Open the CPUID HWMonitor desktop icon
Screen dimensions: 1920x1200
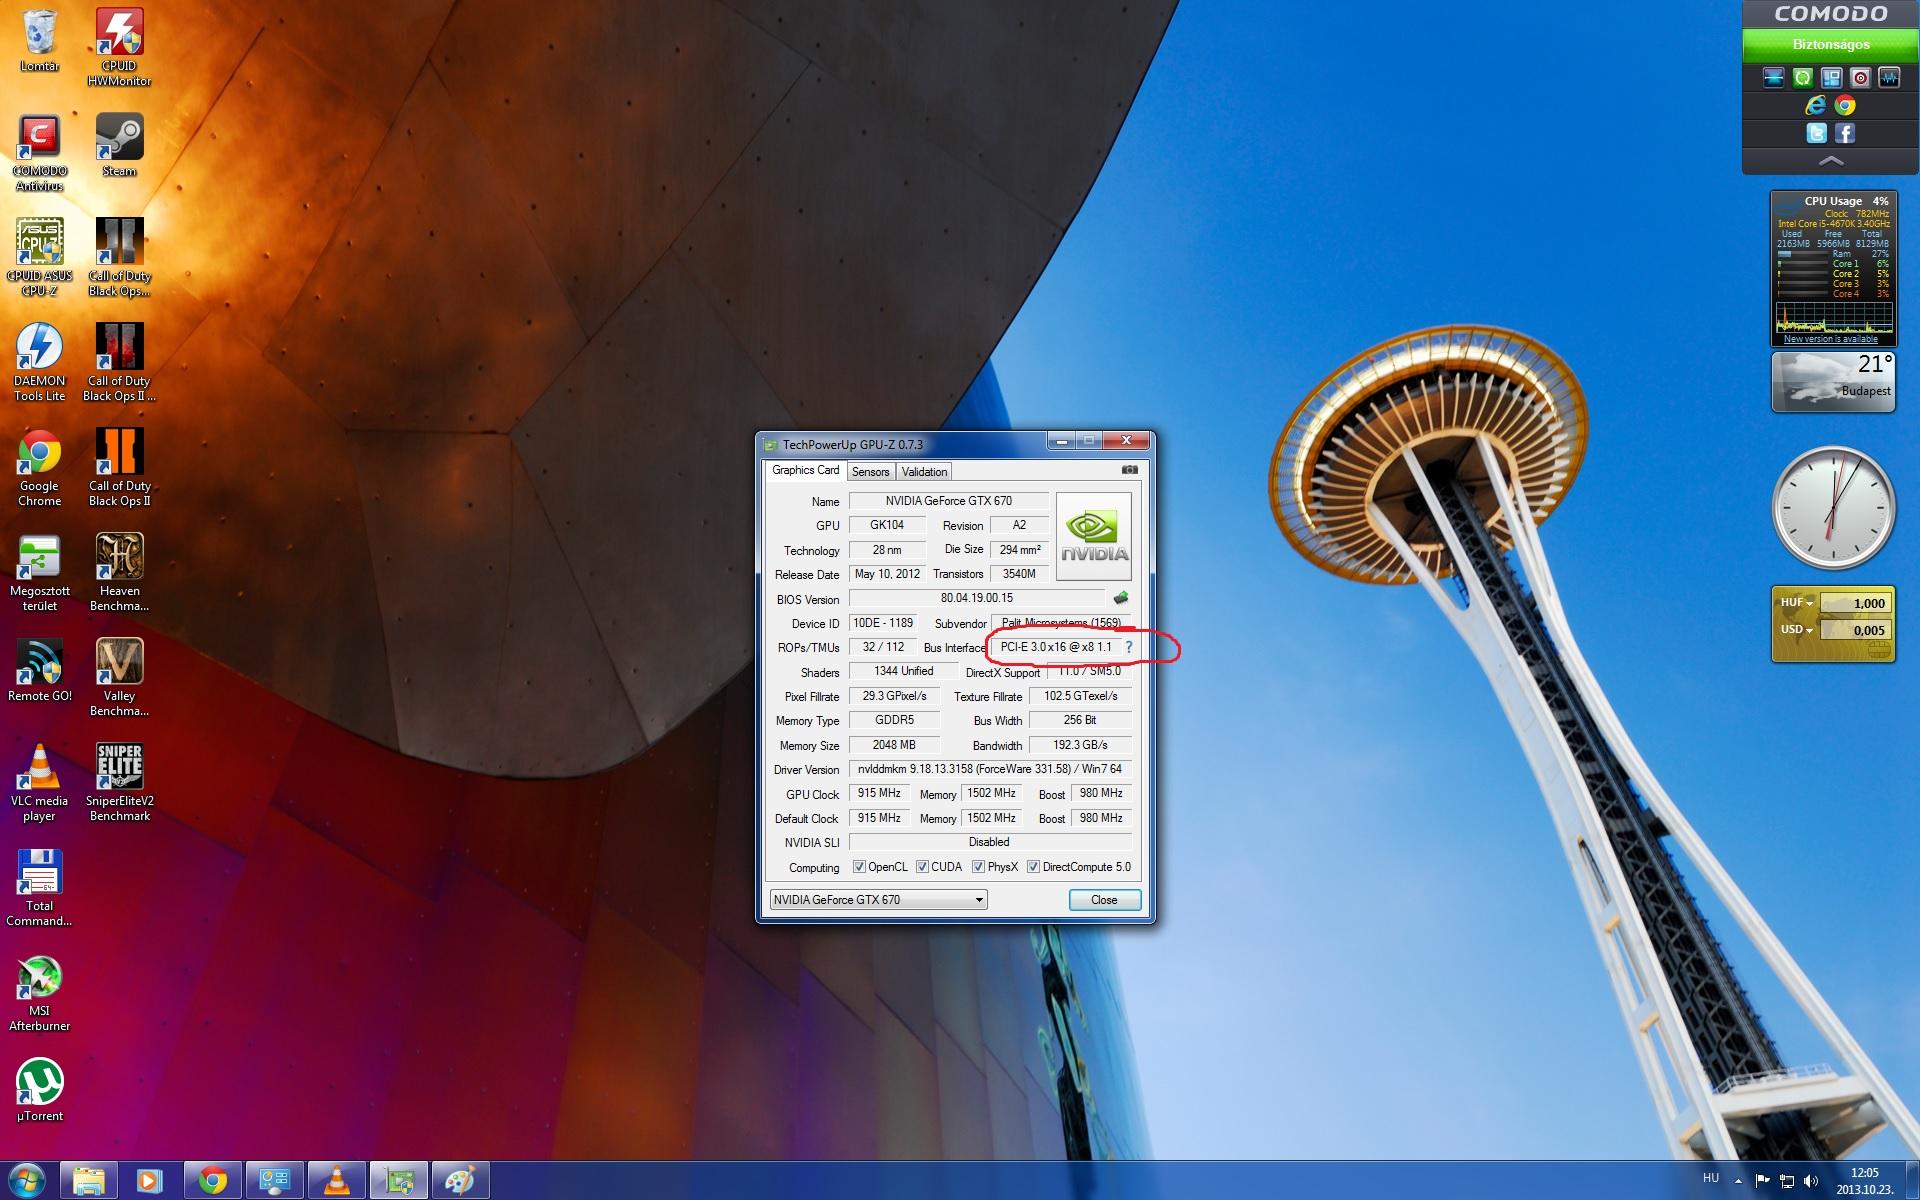pyautogui.click(x=119, y=47)
